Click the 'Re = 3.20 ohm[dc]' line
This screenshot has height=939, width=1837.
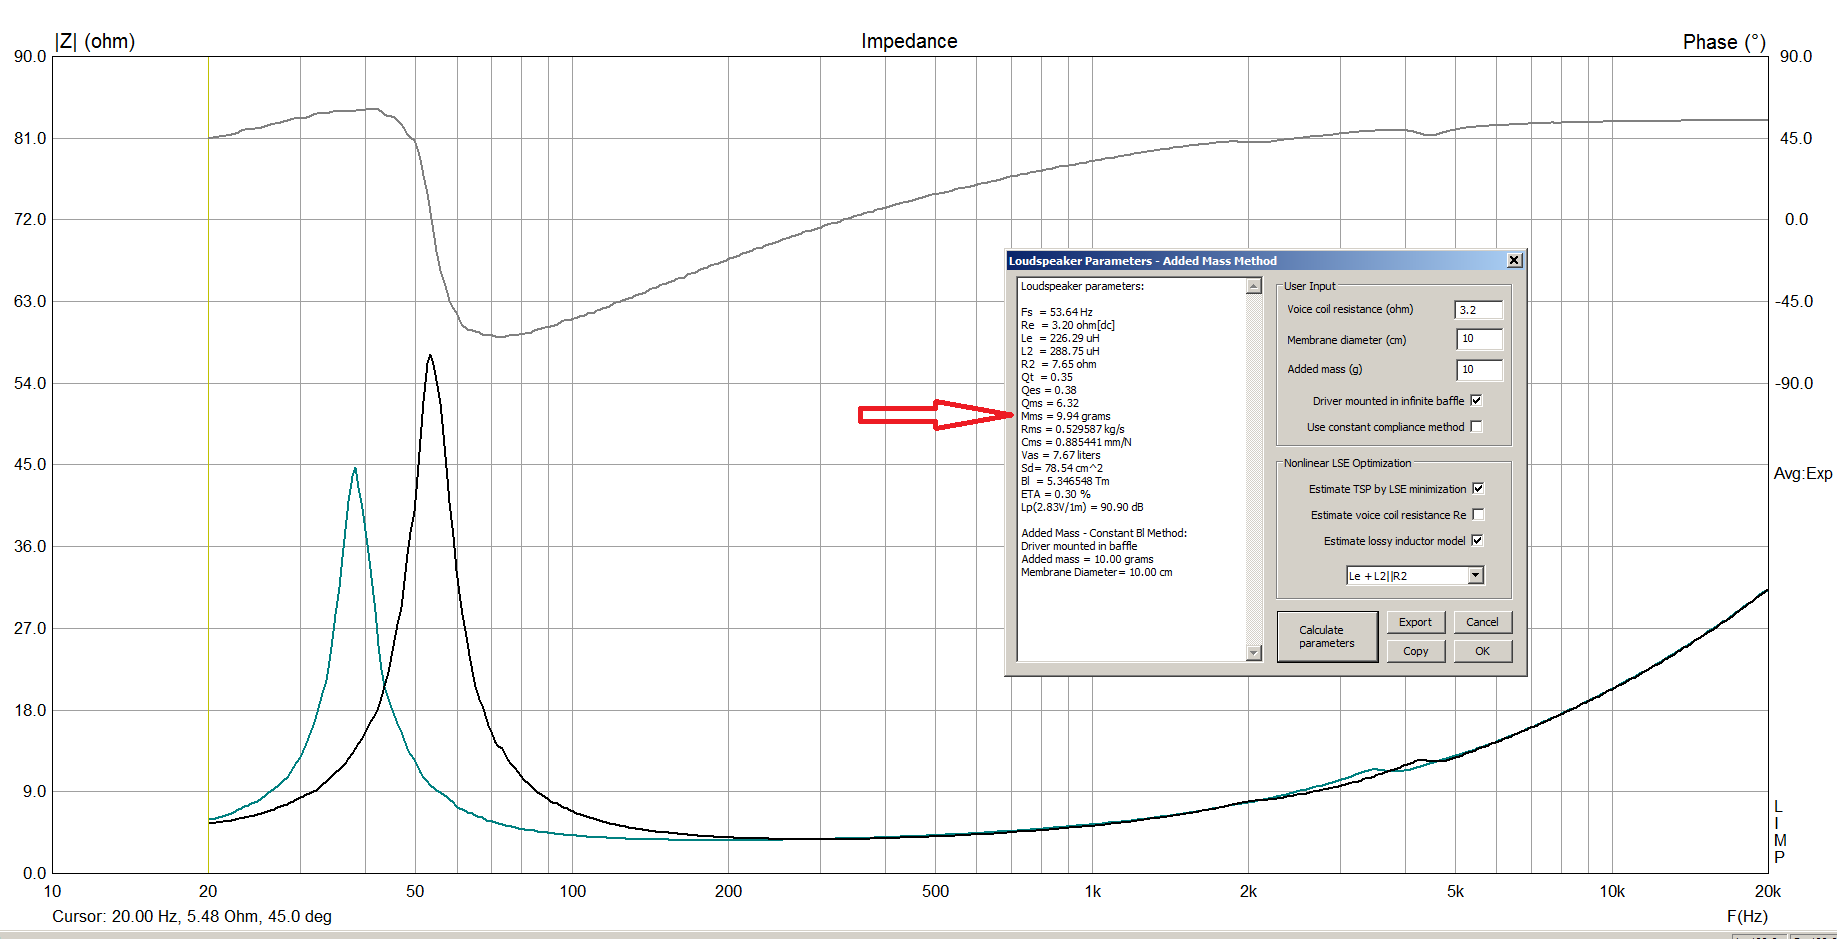(1067, 325)
